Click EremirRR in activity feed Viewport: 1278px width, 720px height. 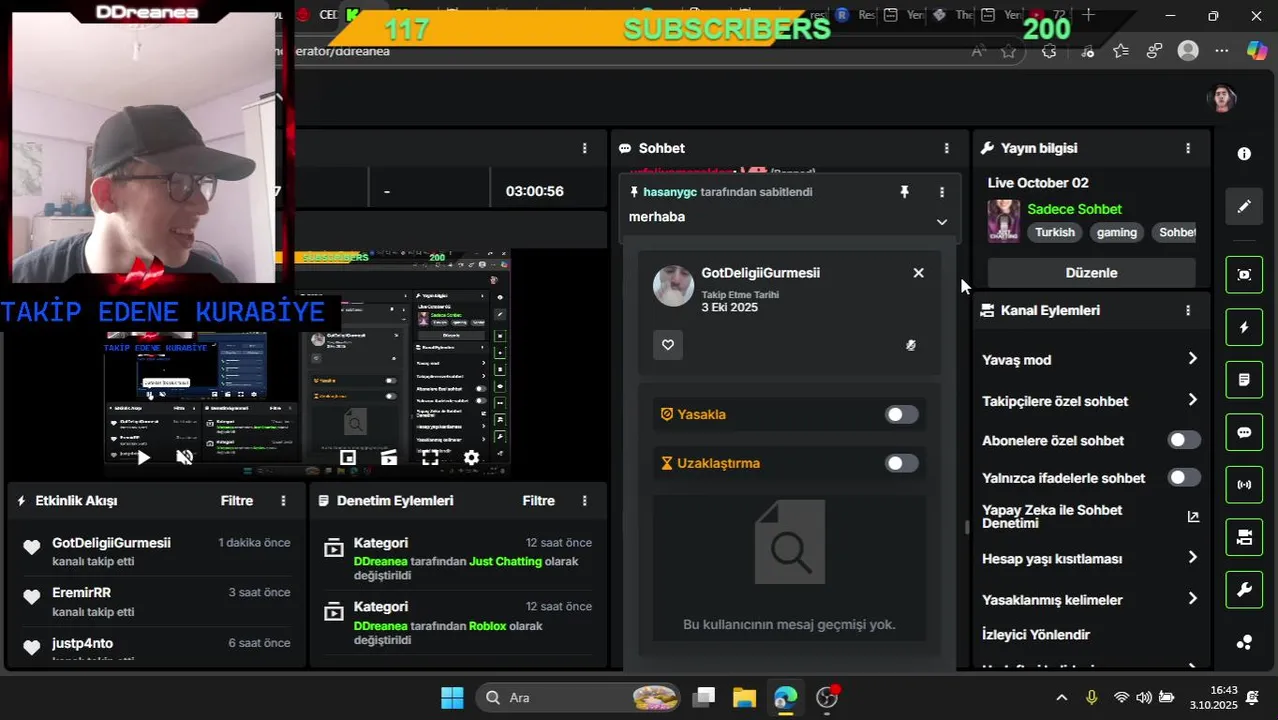coord(81,593)
